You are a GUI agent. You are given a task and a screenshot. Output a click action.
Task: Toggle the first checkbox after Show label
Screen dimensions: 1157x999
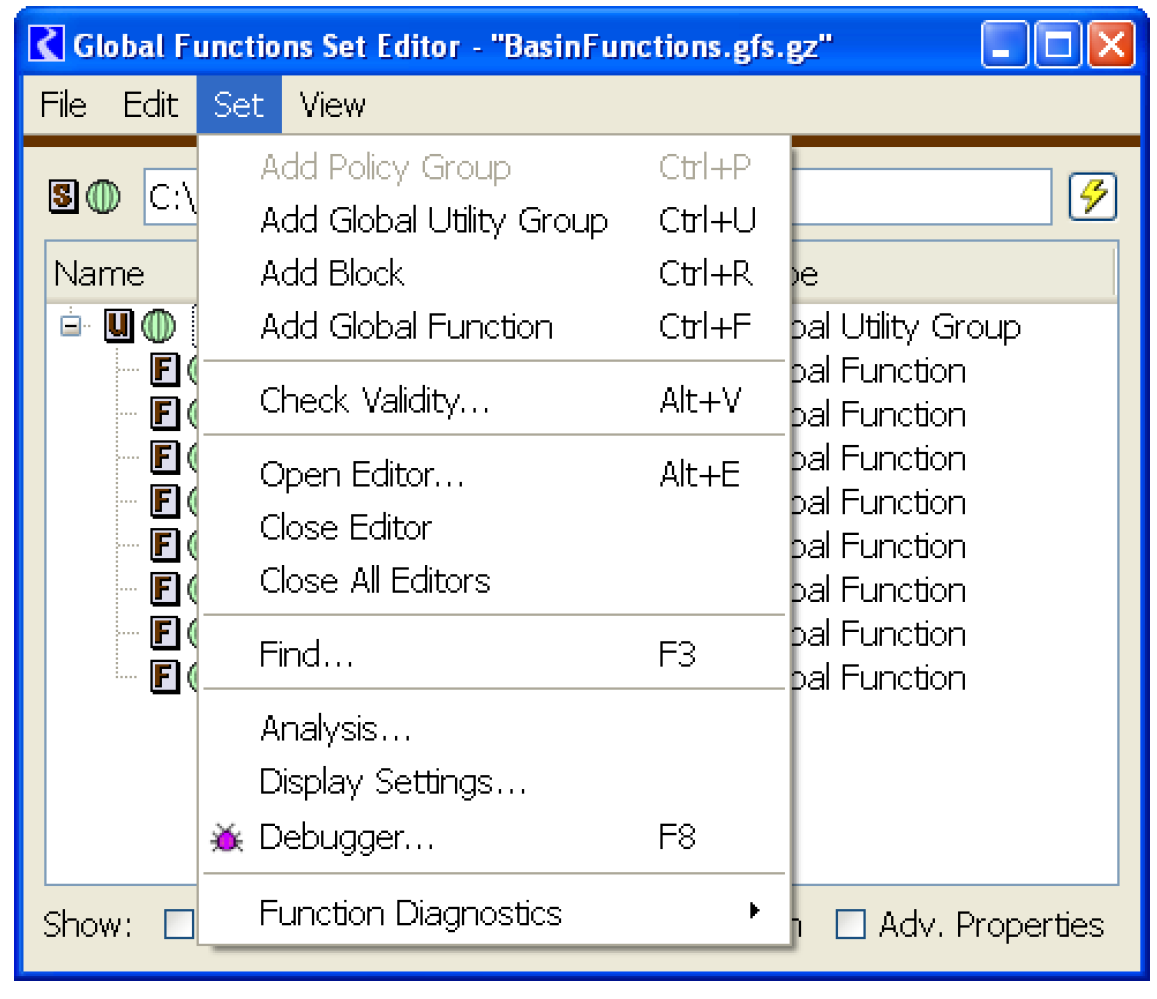click(x=178, y=925)
